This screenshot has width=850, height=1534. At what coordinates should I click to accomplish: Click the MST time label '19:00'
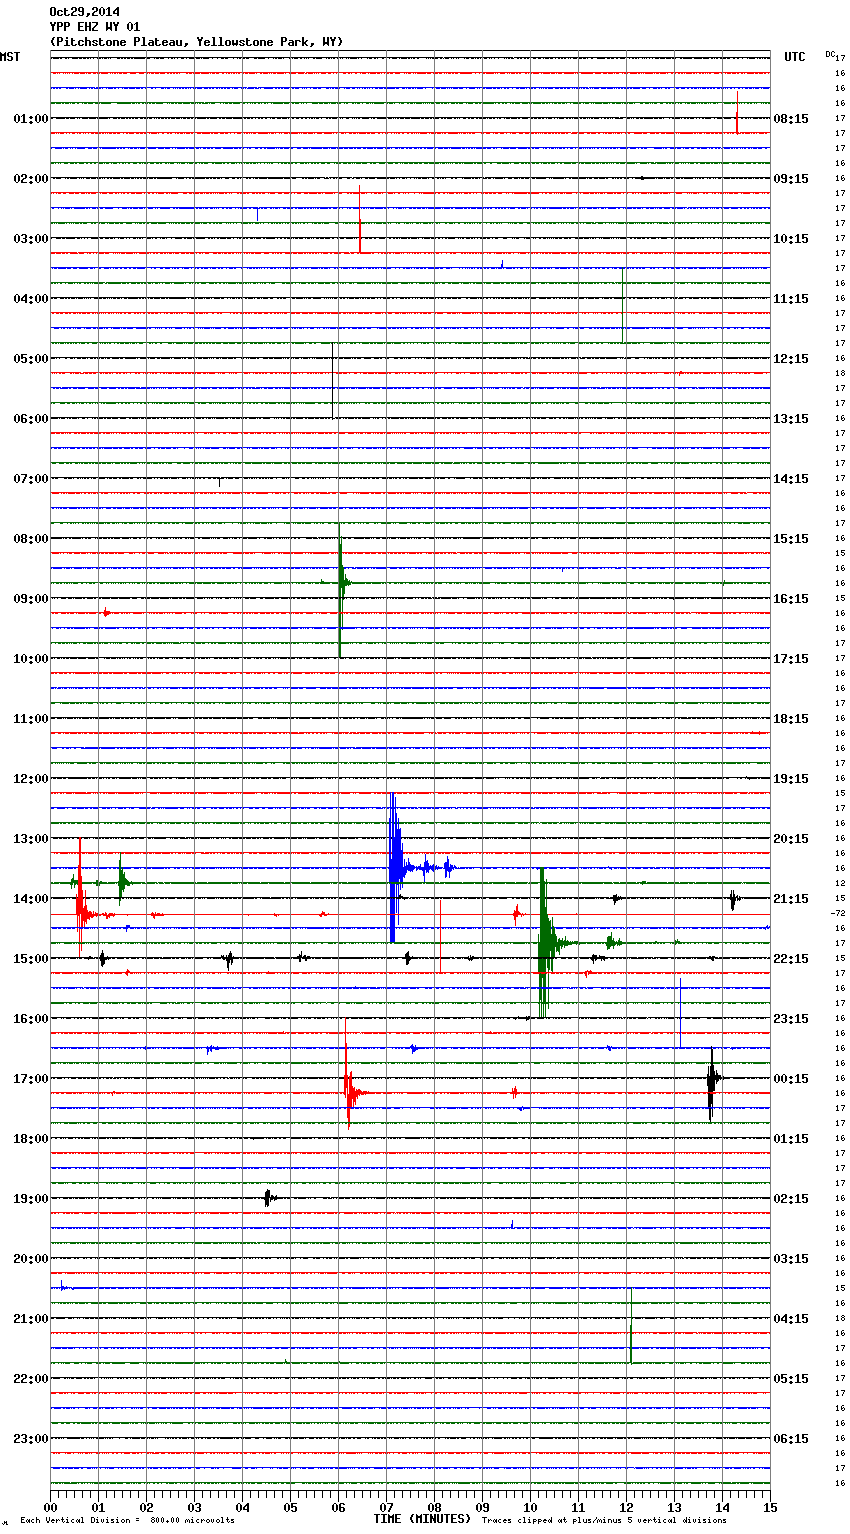[31, 1199]
